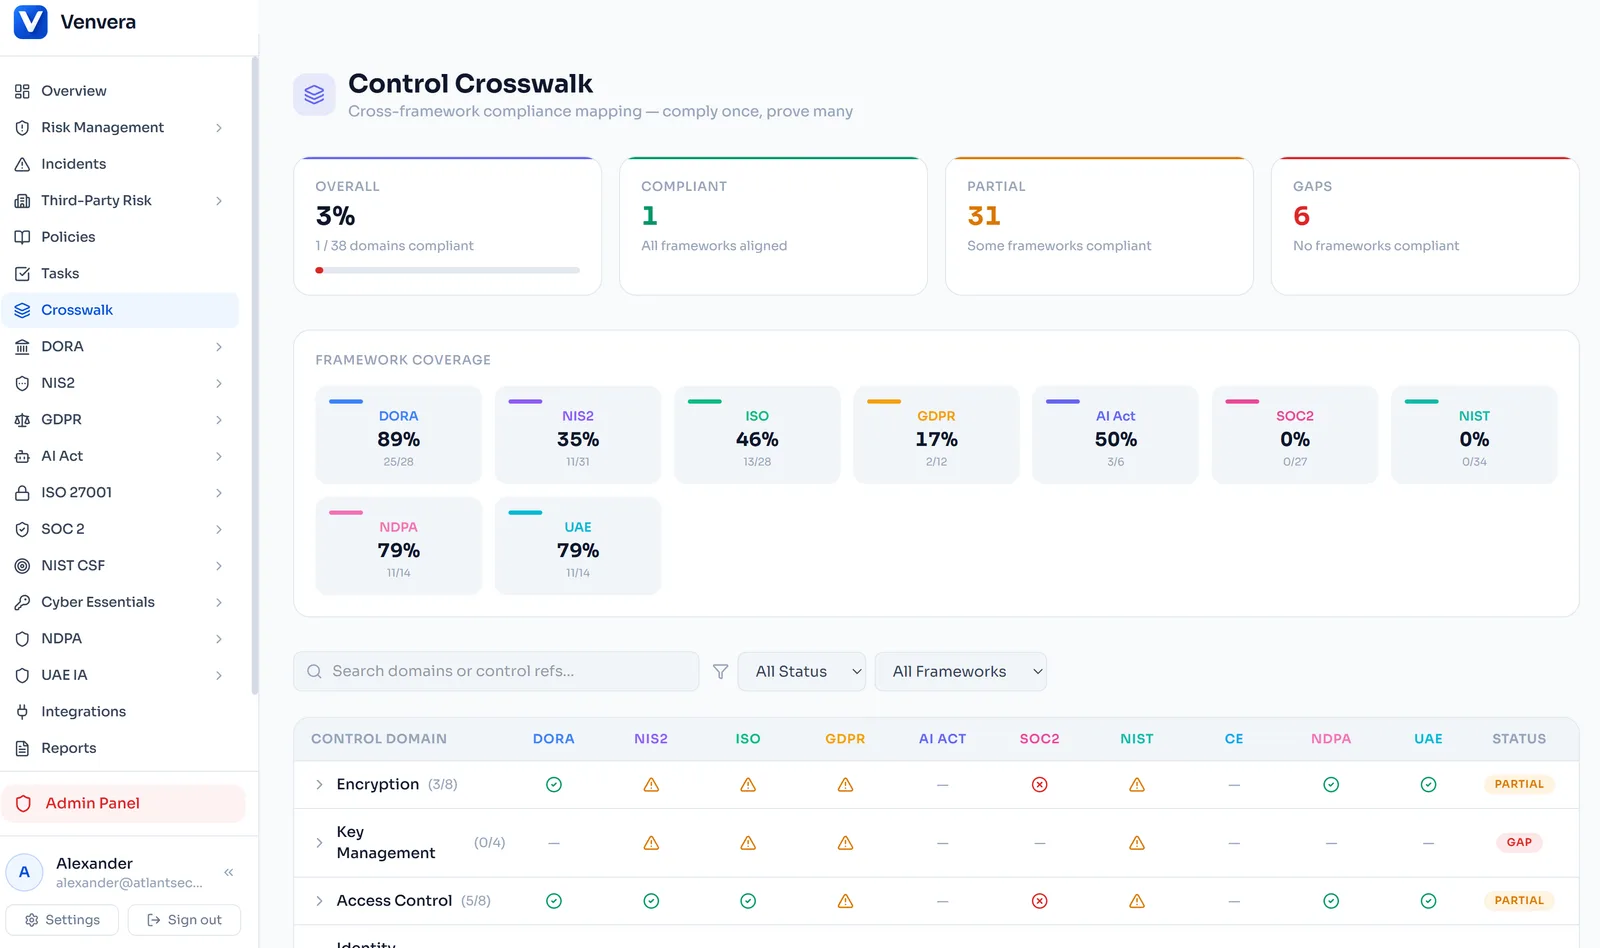
Task: Open the Policies book icon
Action: 22,237
